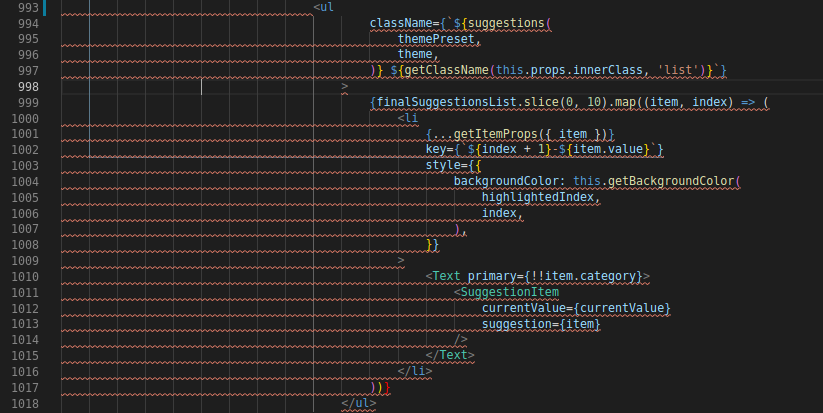Image resolution: width=823 pixels, height=413 pixels.
Task: Click the opening <li tag
Action: click(408, 118)
